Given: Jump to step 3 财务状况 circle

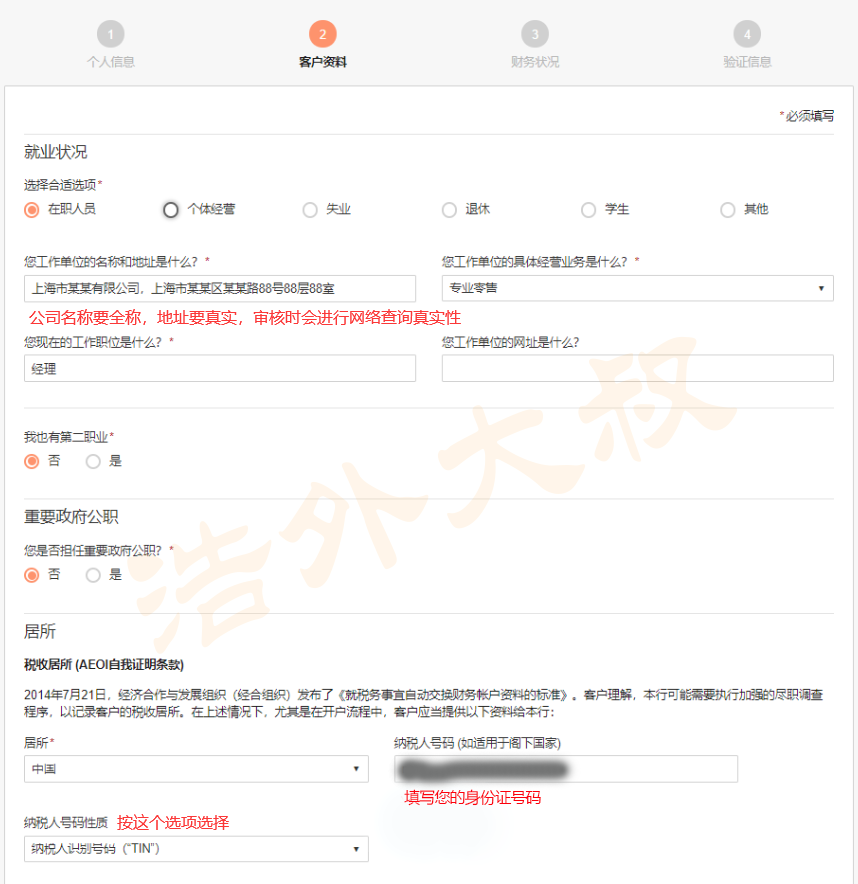Looking at the screenshot, I should pos(535,34).
